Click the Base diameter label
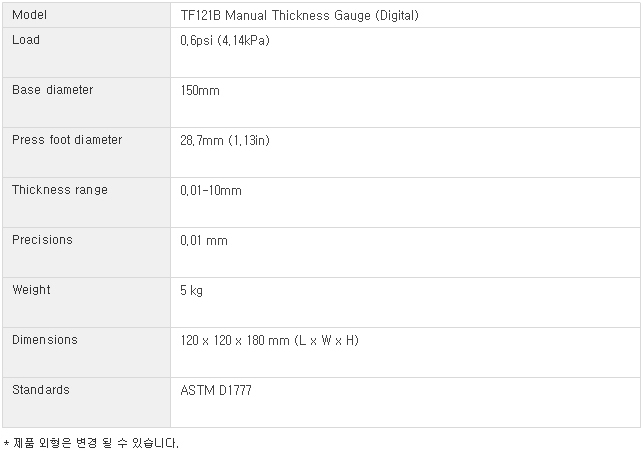Screen dimensions: 643x451 [x=52, y=90]
